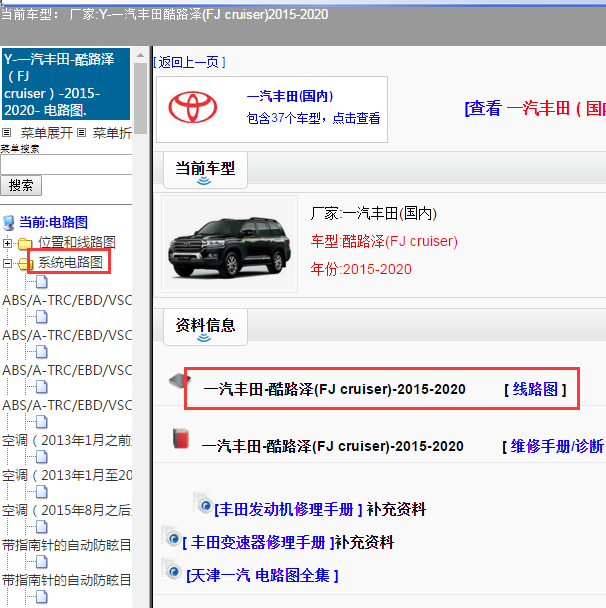Open the 线路图 link
This screenshot has width=606, height=608.
tap(535, 389)
